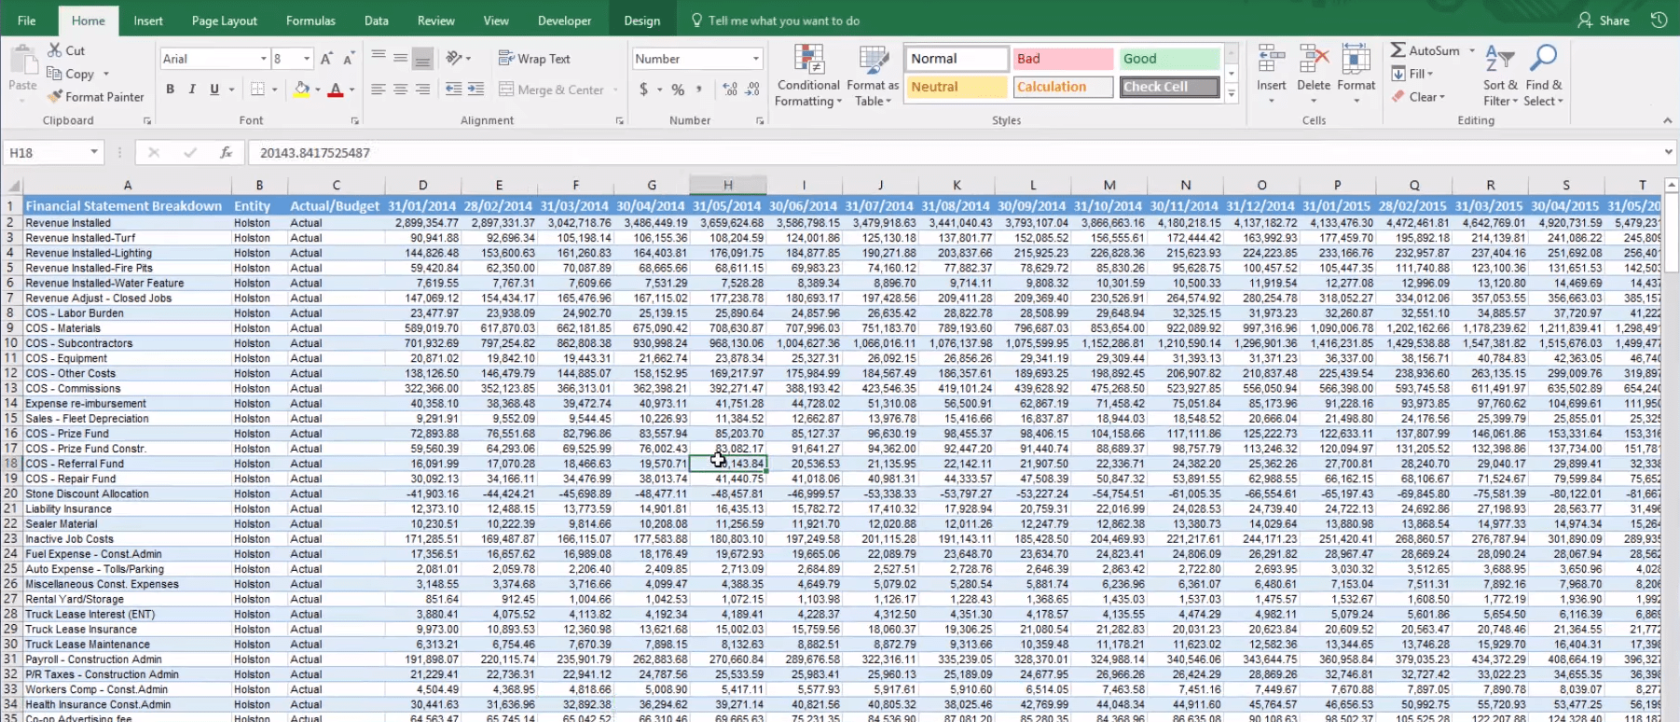Screen dimensions: 1680x722
Task: Open Conditional Formatting menu
Action: [808, 75]
